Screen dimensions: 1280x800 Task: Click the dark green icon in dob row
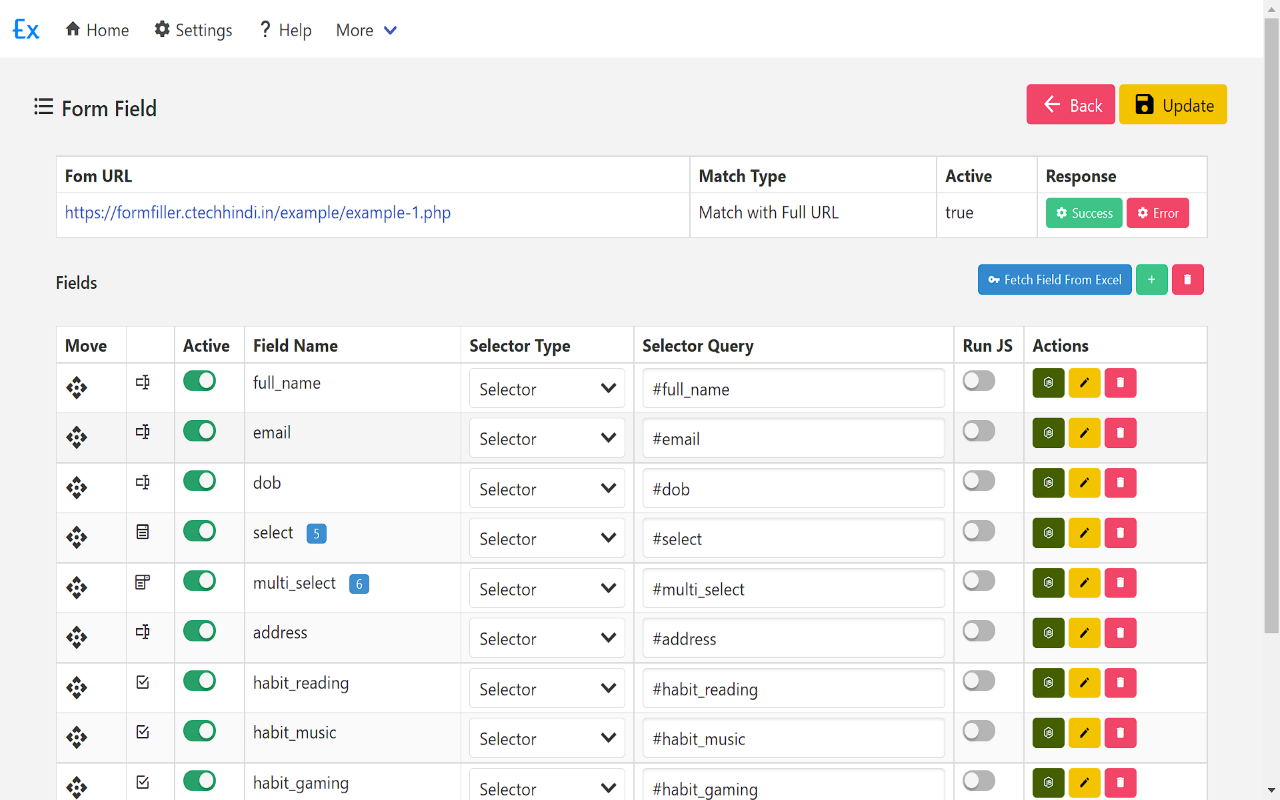(x=1048, y=483)
